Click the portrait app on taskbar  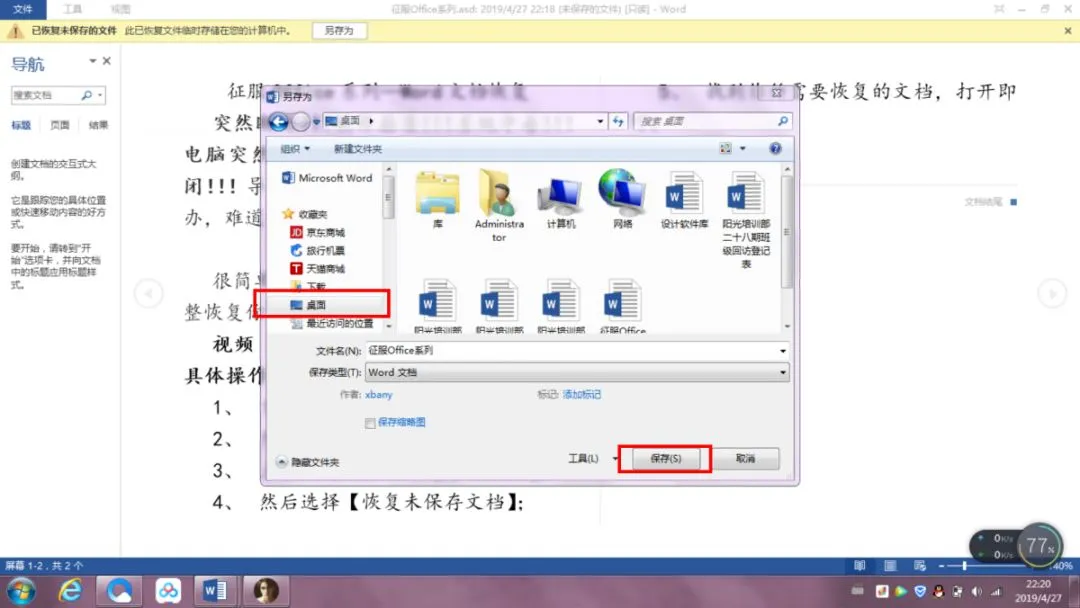click(266, 591)
